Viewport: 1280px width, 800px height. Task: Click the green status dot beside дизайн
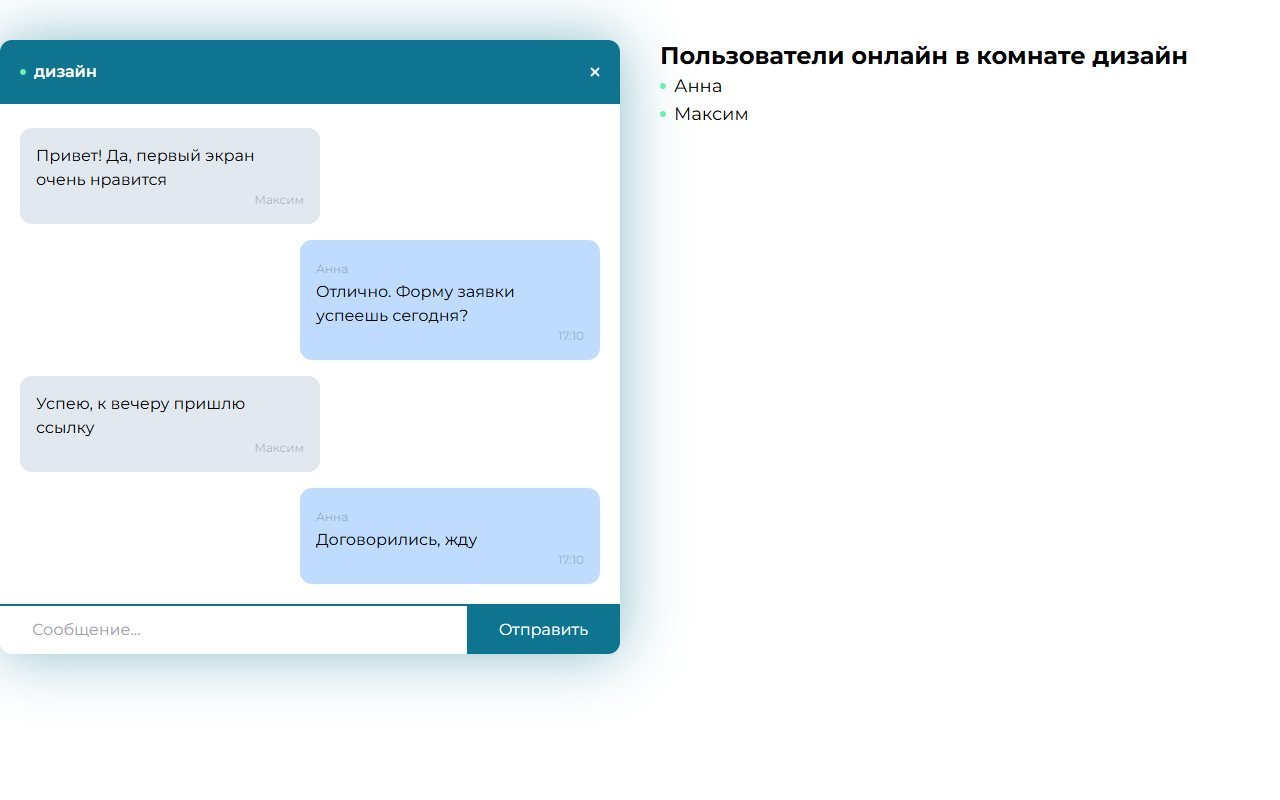23,72
